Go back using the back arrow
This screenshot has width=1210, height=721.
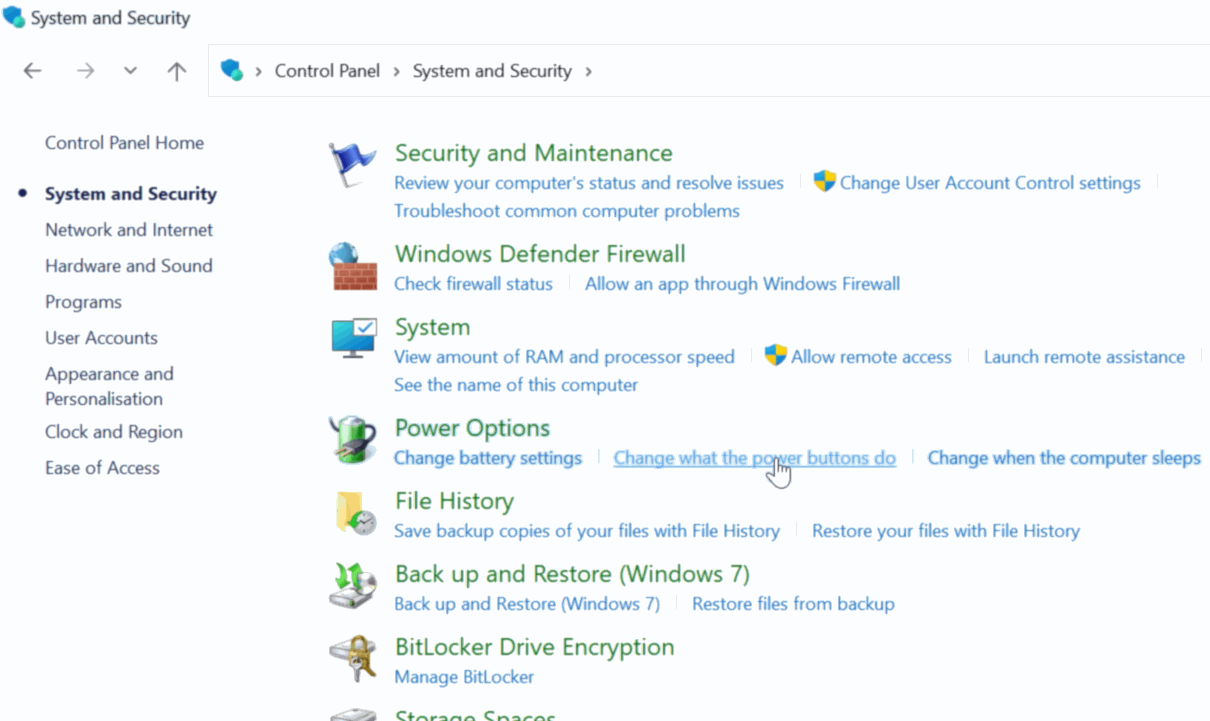33,71
